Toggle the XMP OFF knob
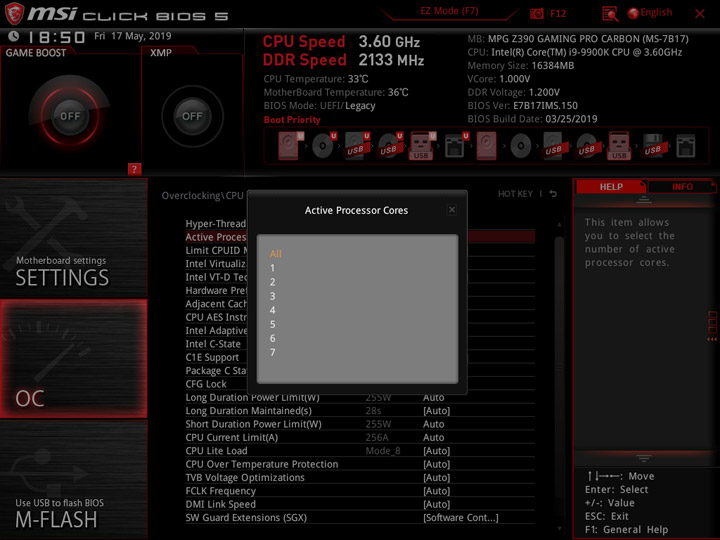The image size is (720, 540). pyautogui.click(x=192, y=116)
